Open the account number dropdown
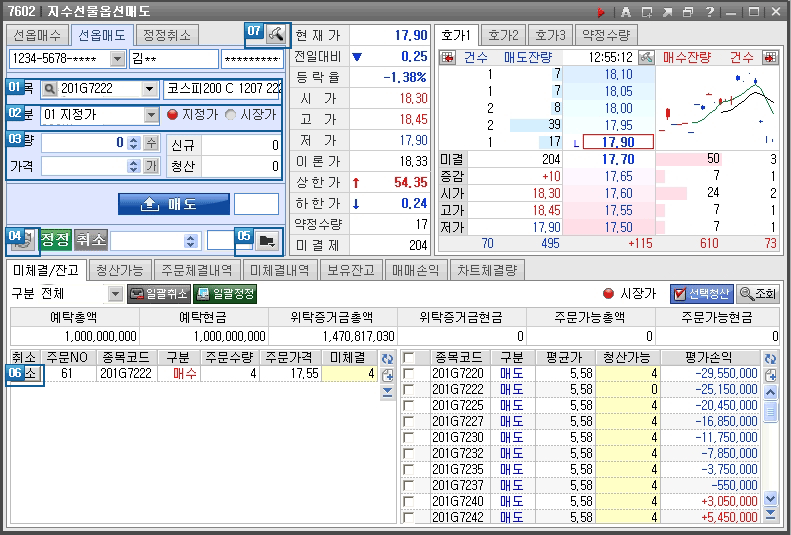Viewport: 791px width, 535px height. (x=118, y=59)
